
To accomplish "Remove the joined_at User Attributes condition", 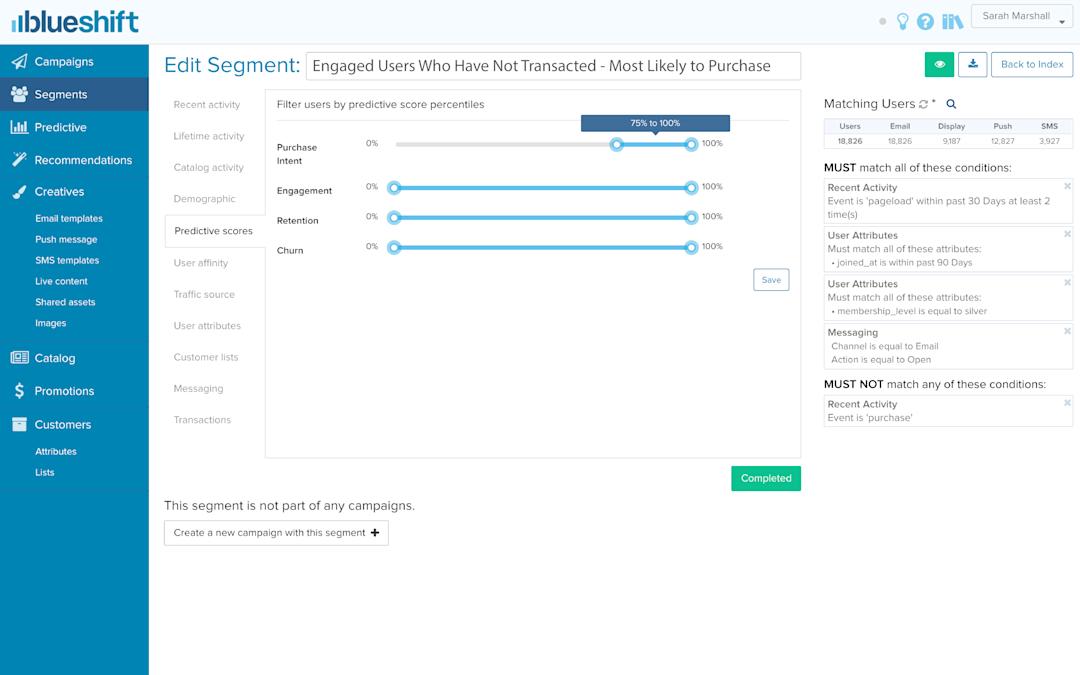I will tap(1067, 234).
